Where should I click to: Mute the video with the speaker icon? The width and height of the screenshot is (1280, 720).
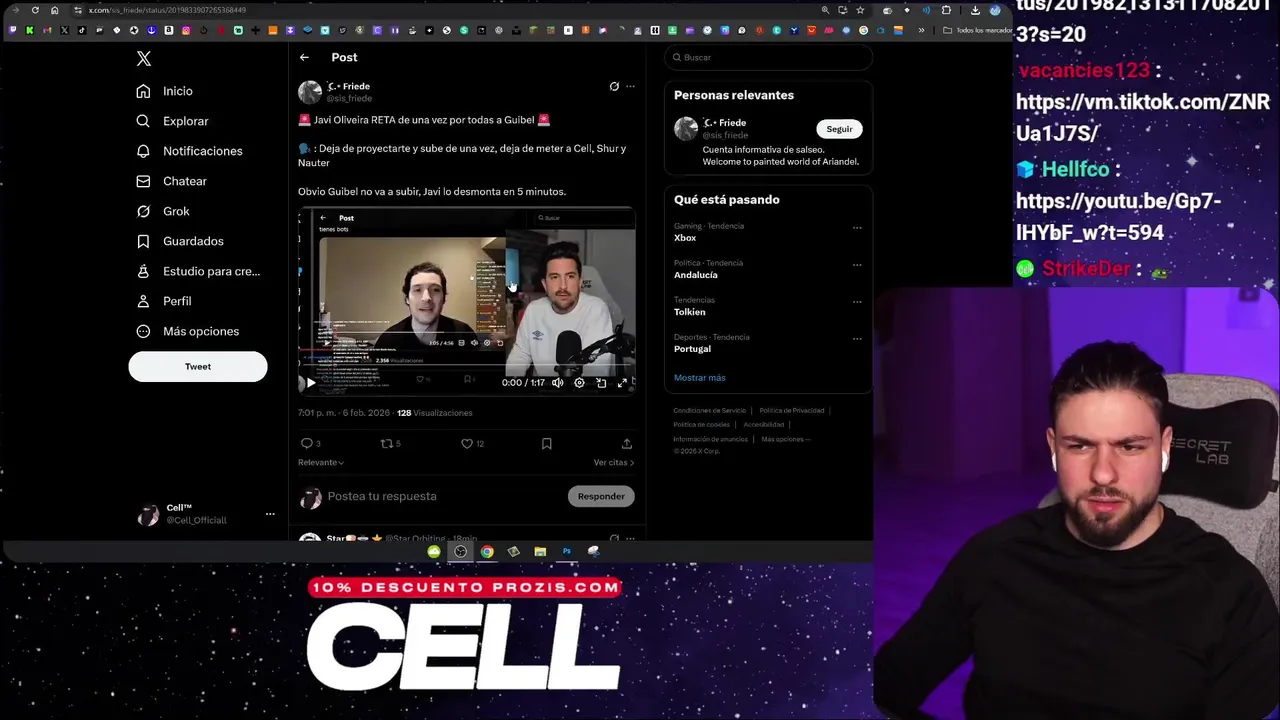pyautogui.click(x=558, y=382)
